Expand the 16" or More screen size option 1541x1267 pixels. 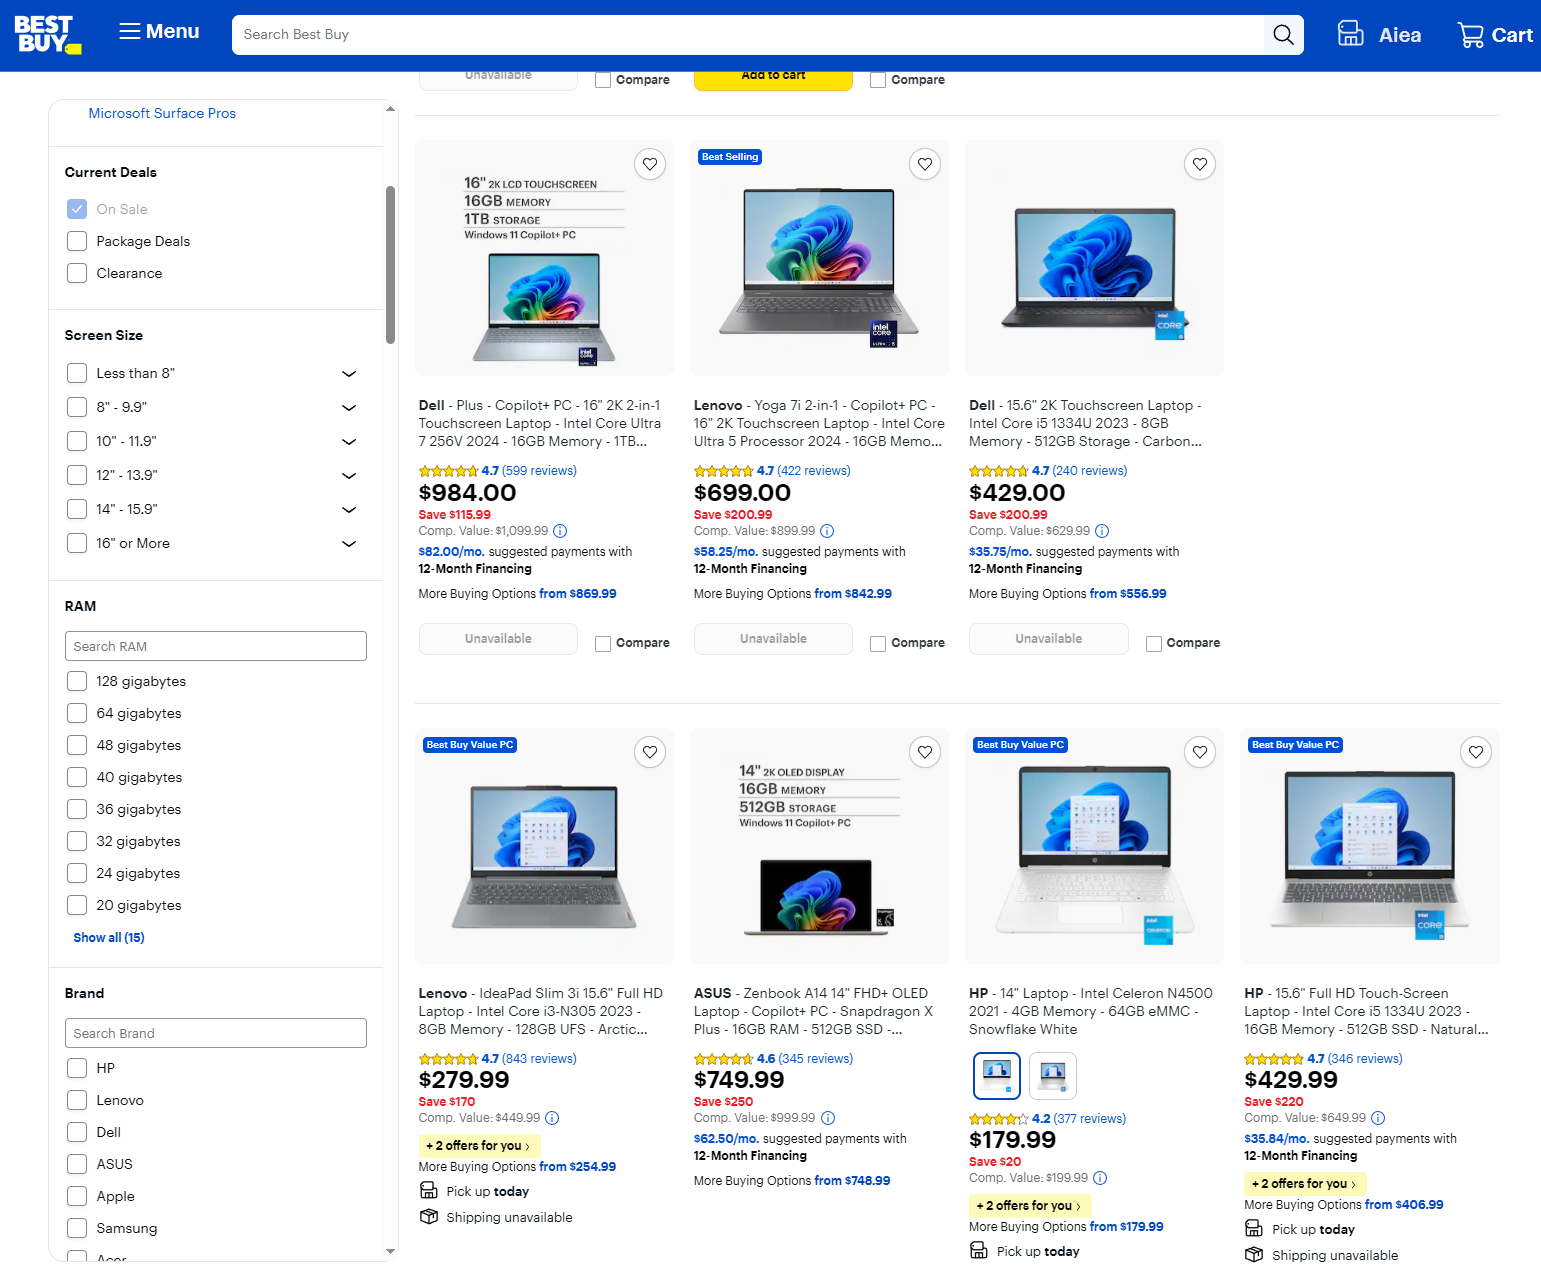pos(348,544)
